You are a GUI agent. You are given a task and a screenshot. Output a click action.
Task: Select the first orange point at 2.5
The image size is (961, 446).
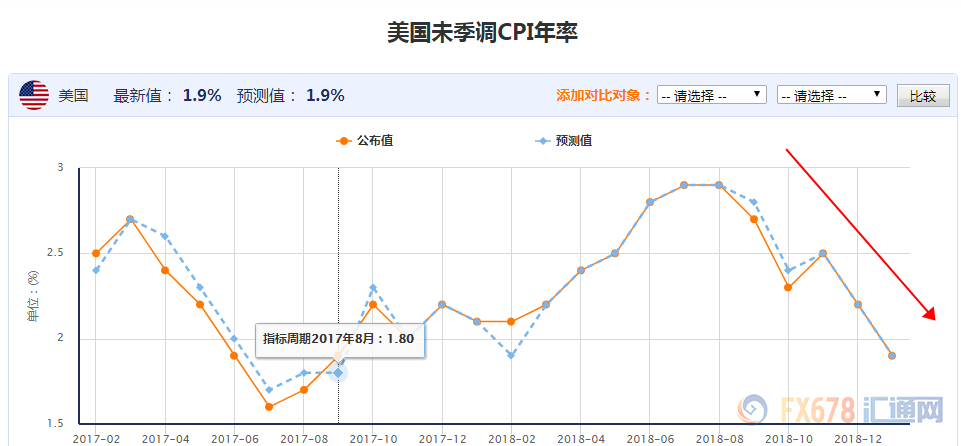(x=96, y=253)
